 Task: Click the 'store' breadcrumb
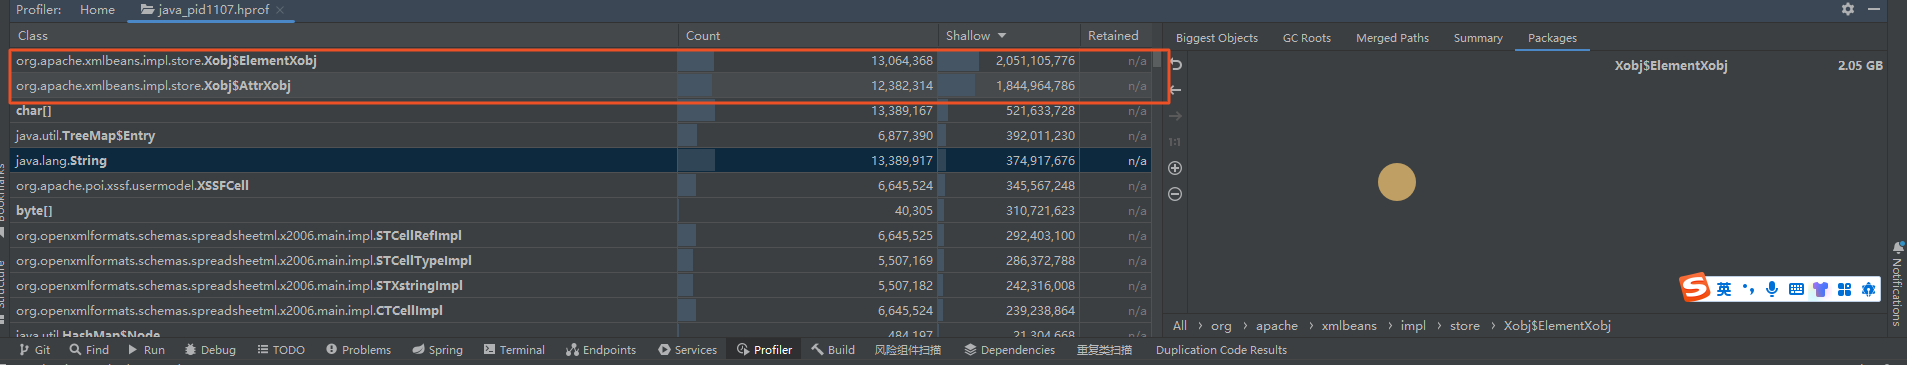coord(1465,326)
